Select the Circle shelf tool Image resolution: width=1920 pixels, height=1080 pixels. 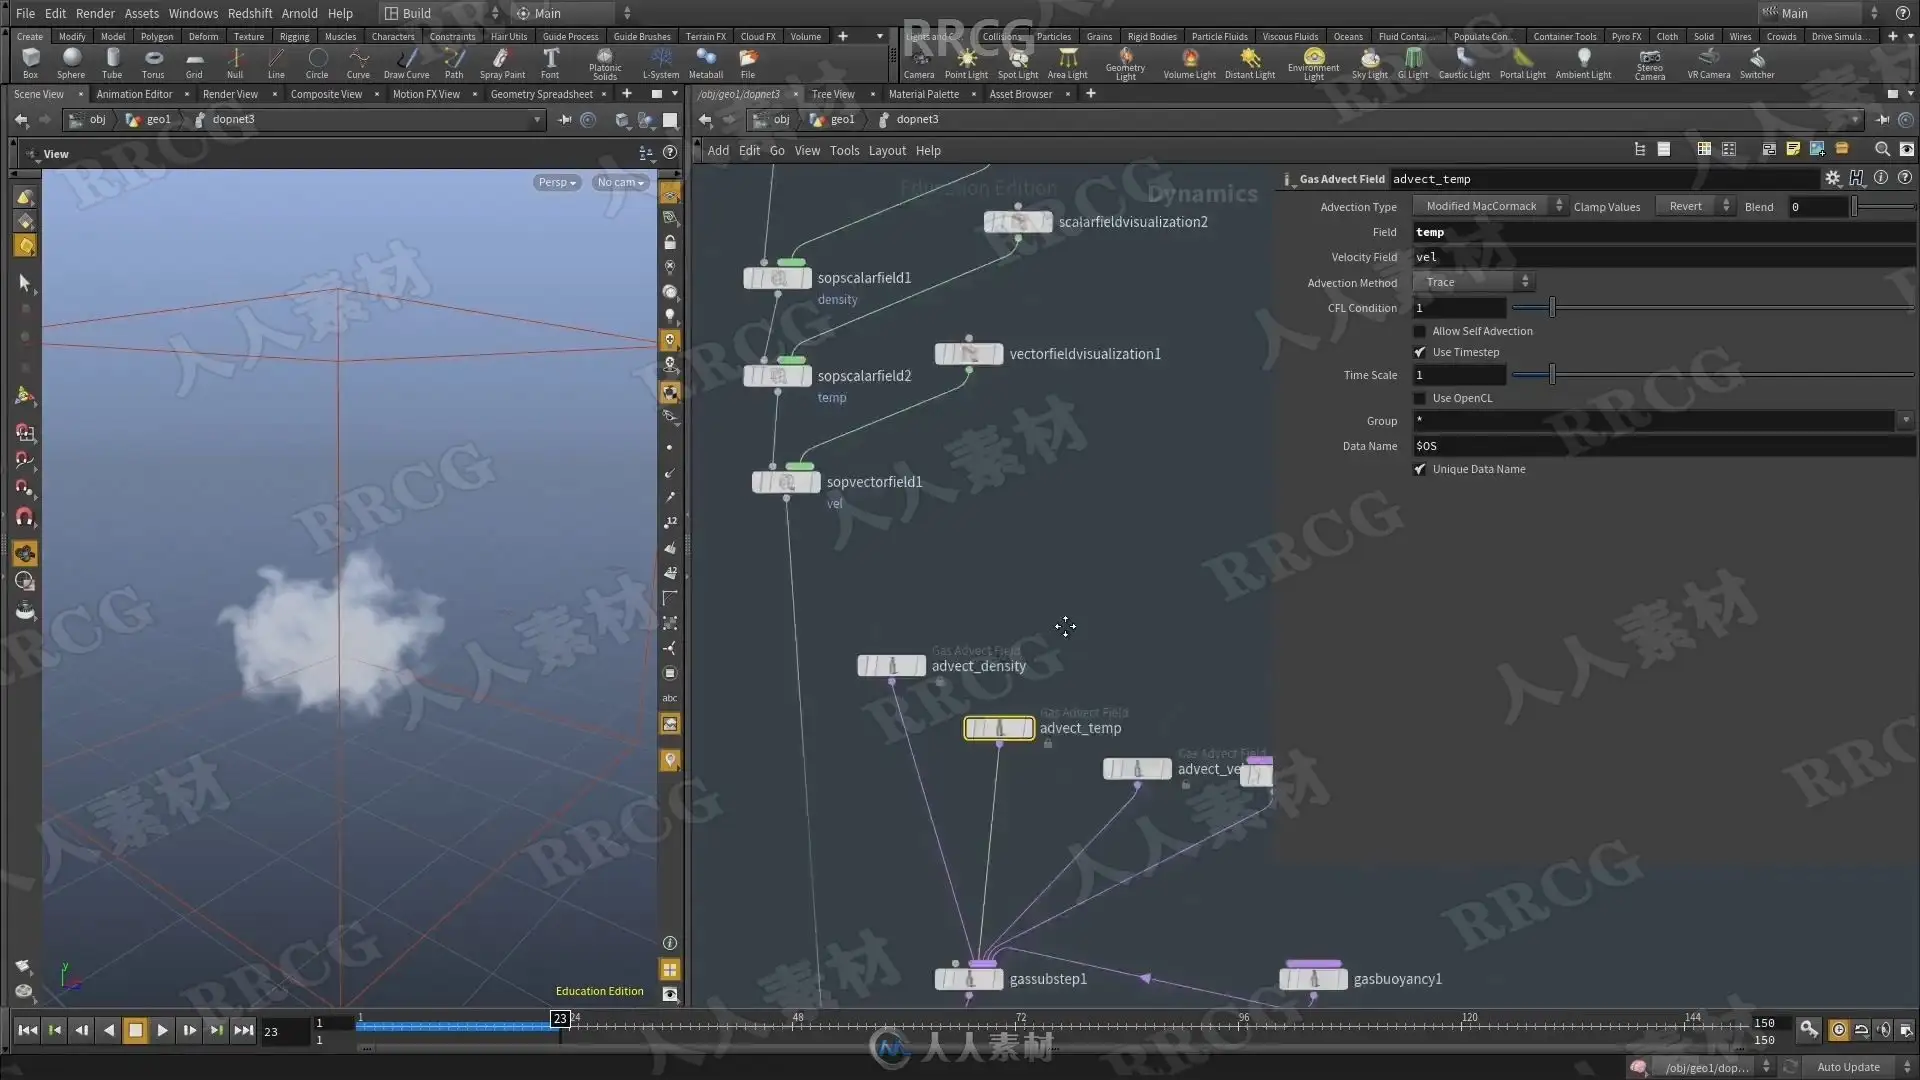[317, 63]
